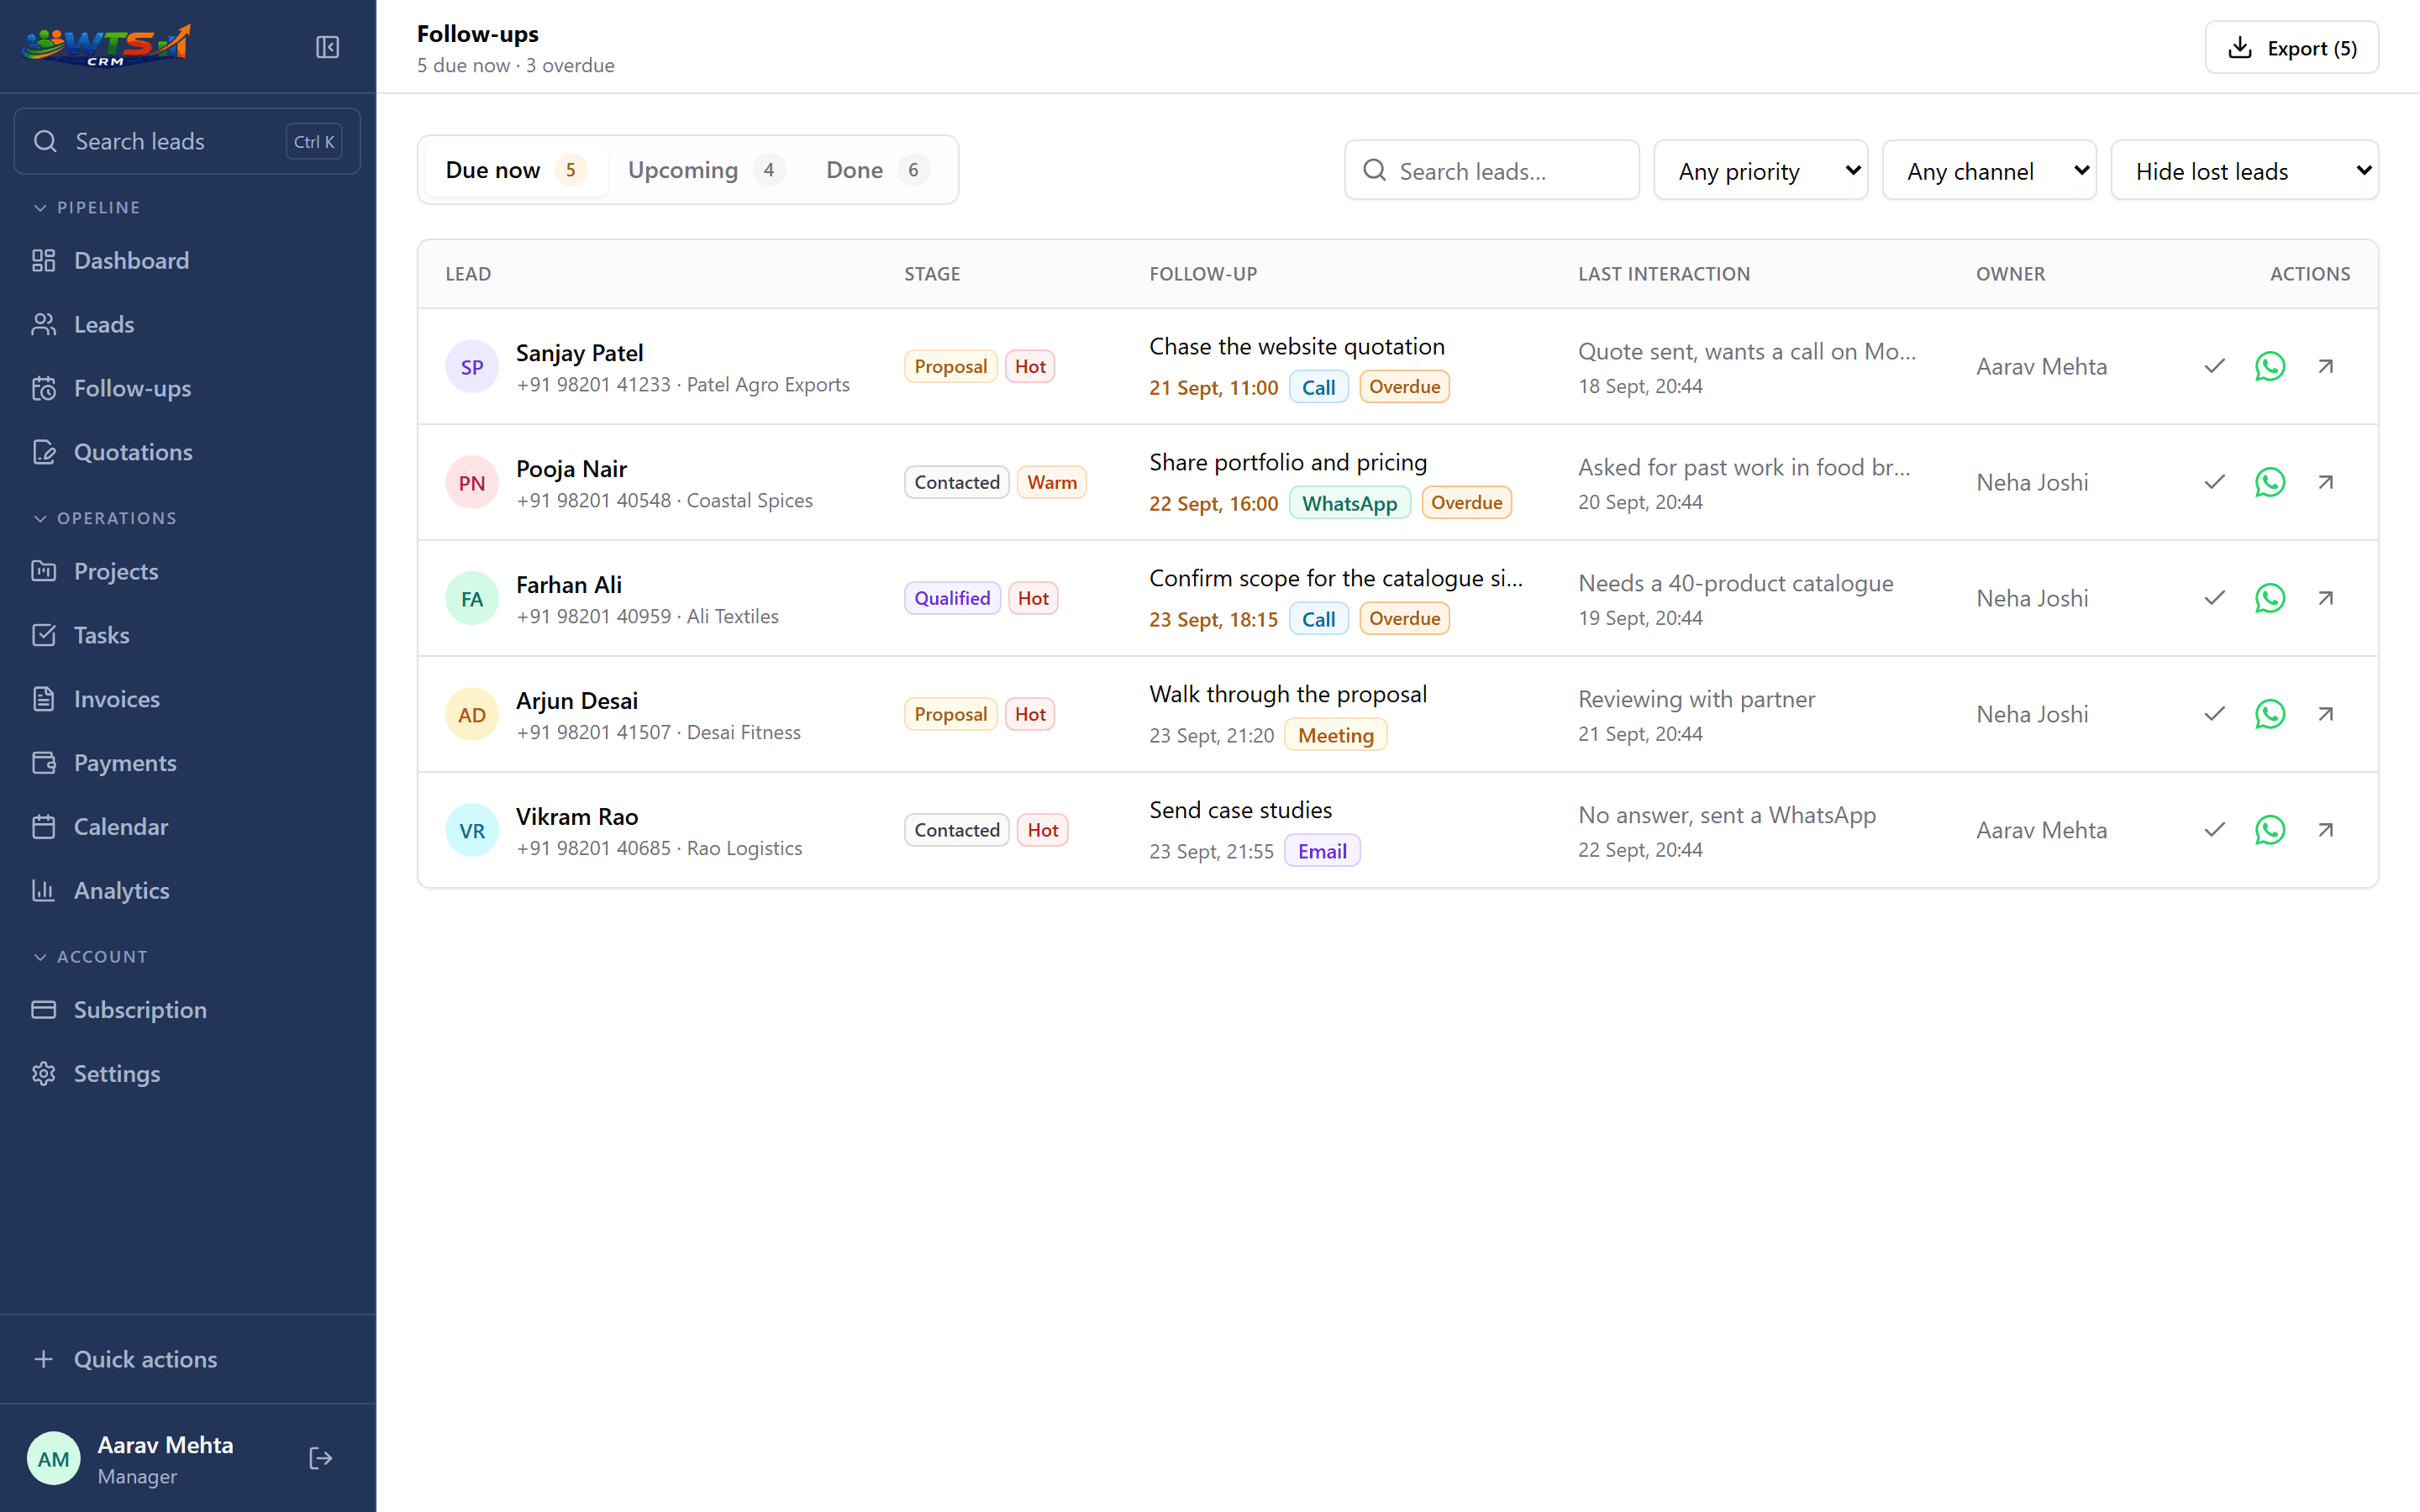Mark Vikram Rao follow-up as done
2420x1512 pixels.
coord(2214,830)
